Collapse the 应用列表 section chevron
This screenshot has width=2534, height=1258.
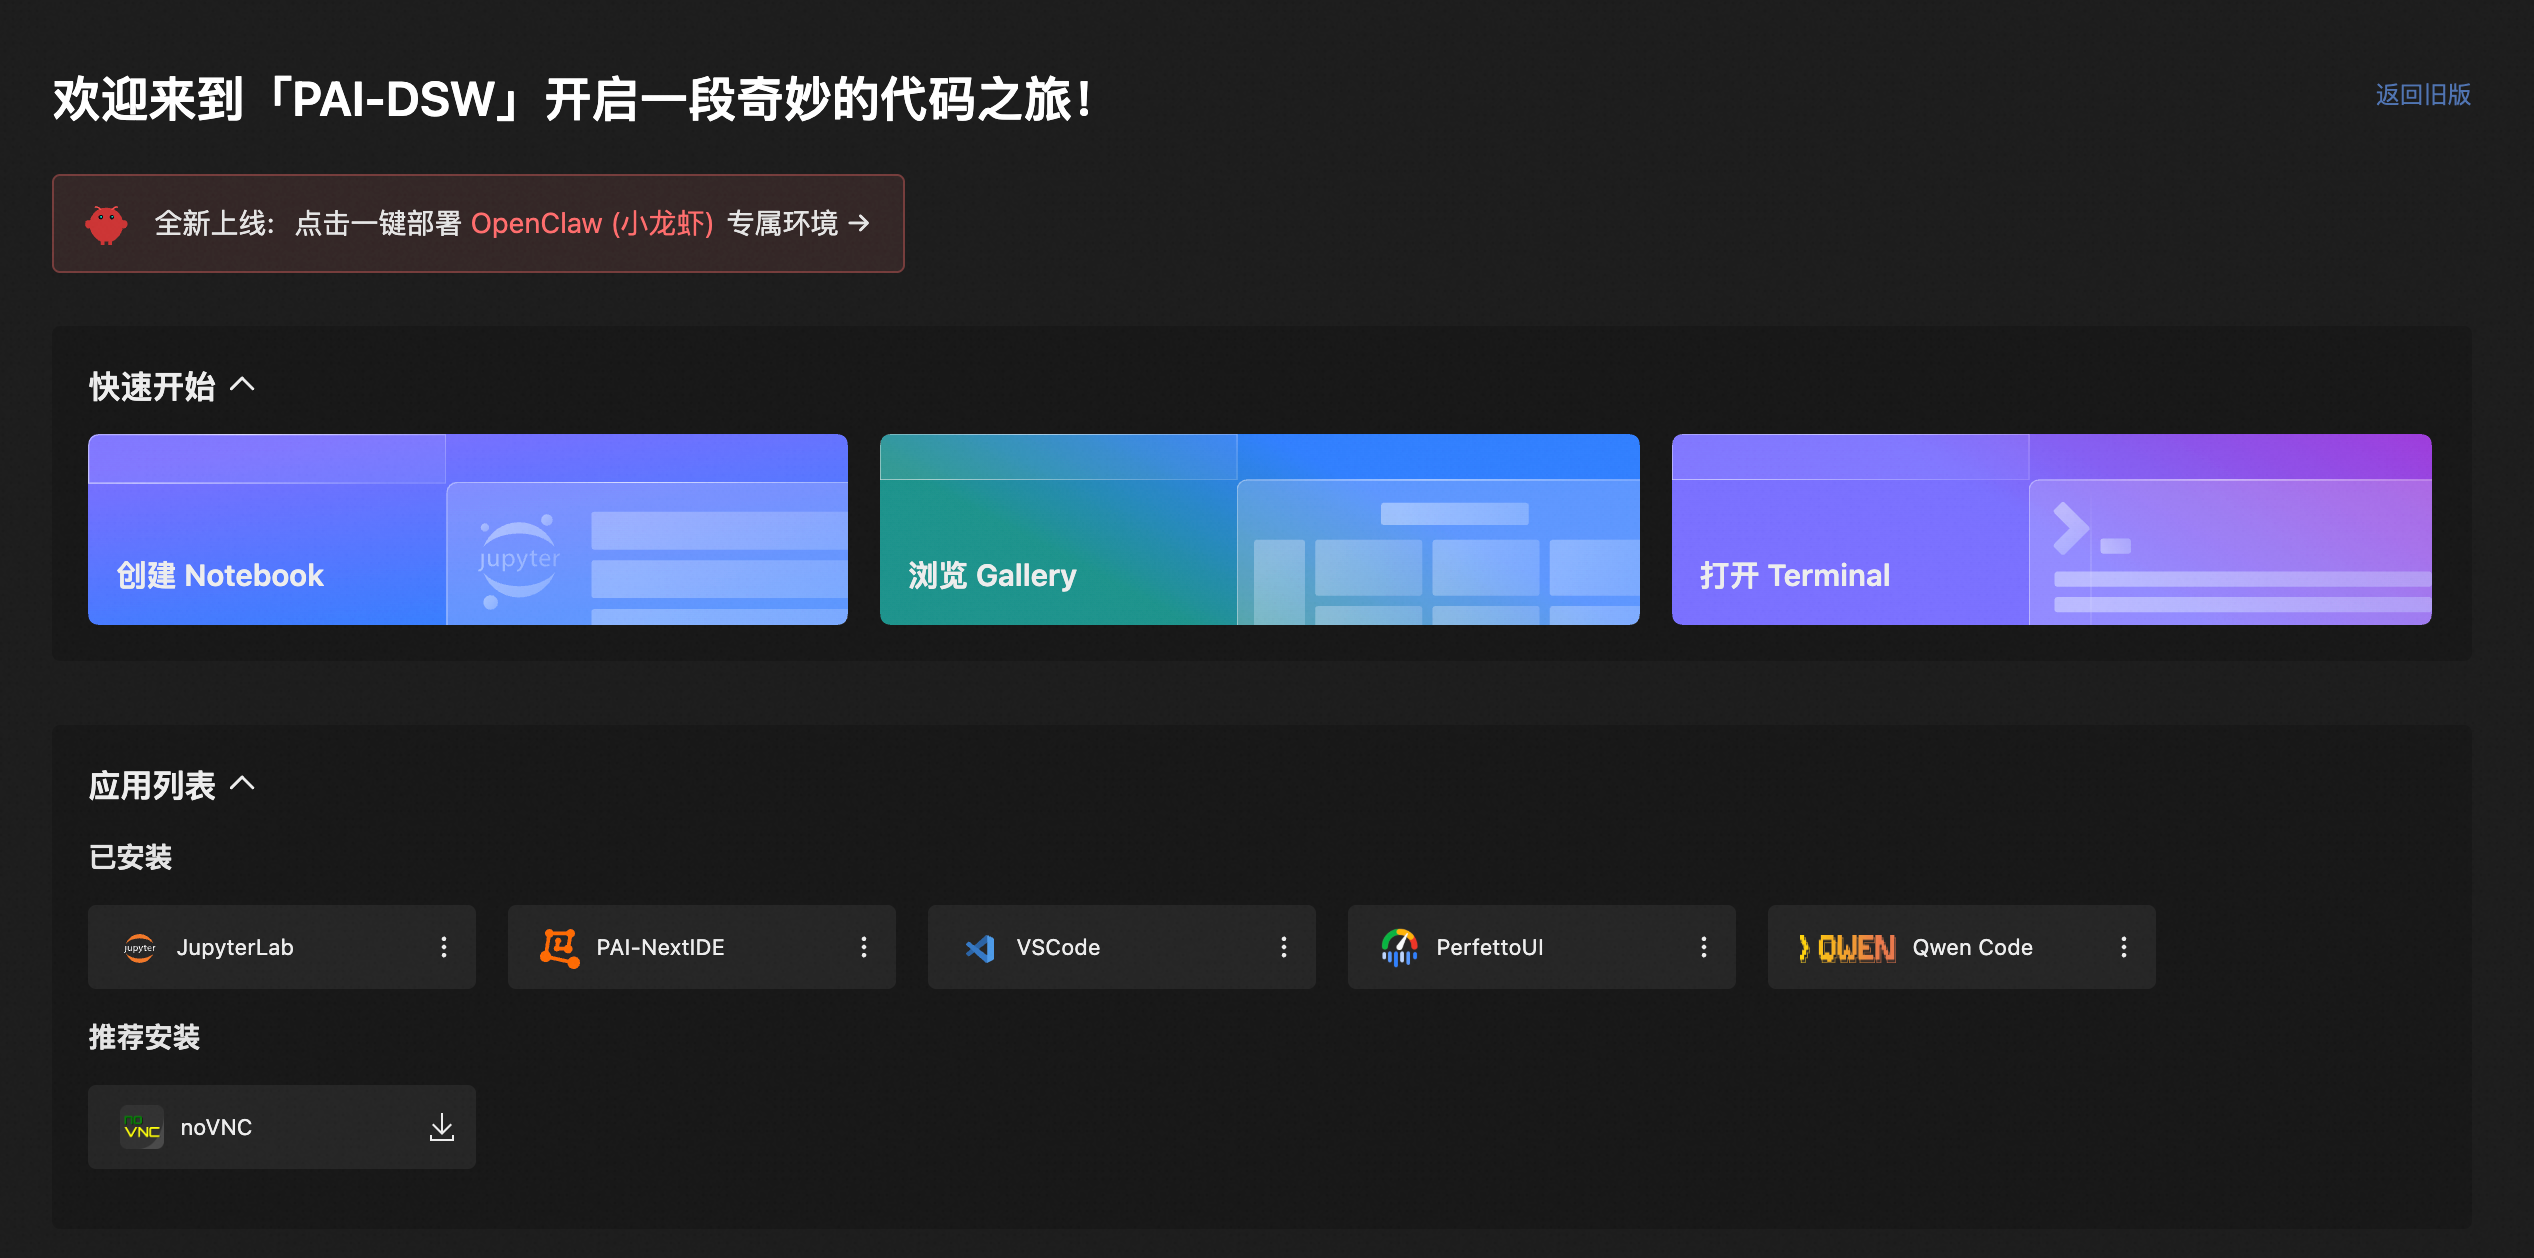[242, 784]
